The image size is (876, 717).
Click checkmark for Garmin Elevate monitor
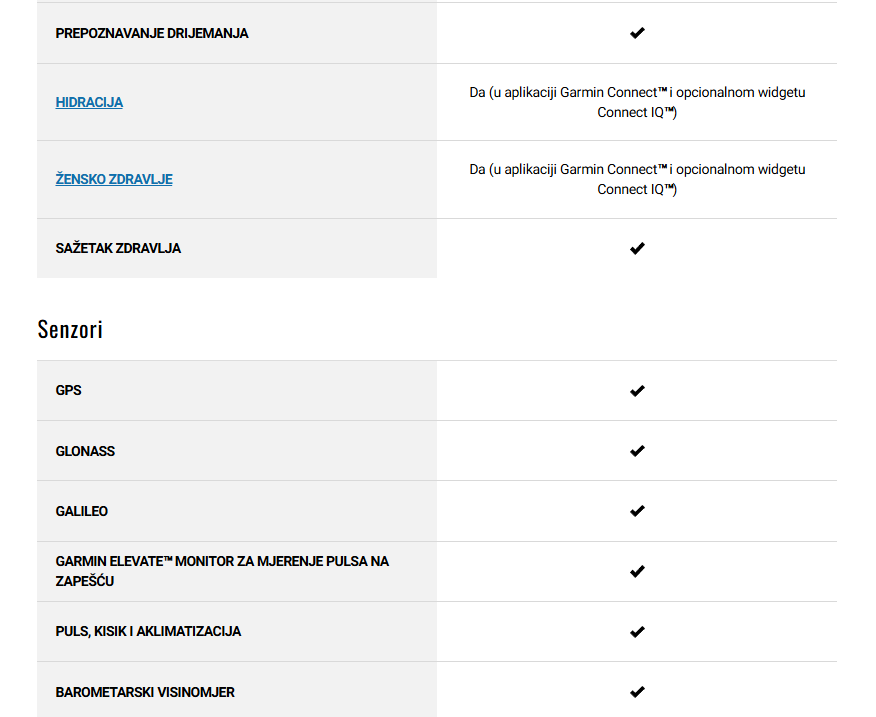[x=637, y=571]
